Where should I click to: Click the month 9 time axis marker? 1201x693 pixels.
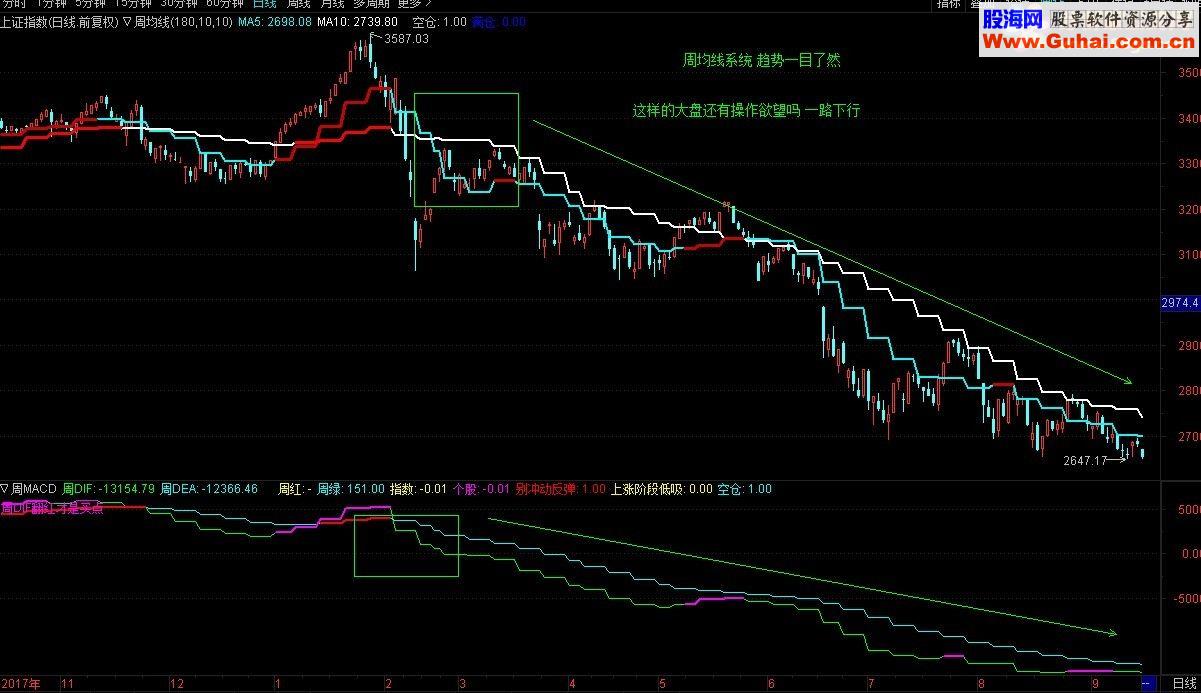point(1094,684)
